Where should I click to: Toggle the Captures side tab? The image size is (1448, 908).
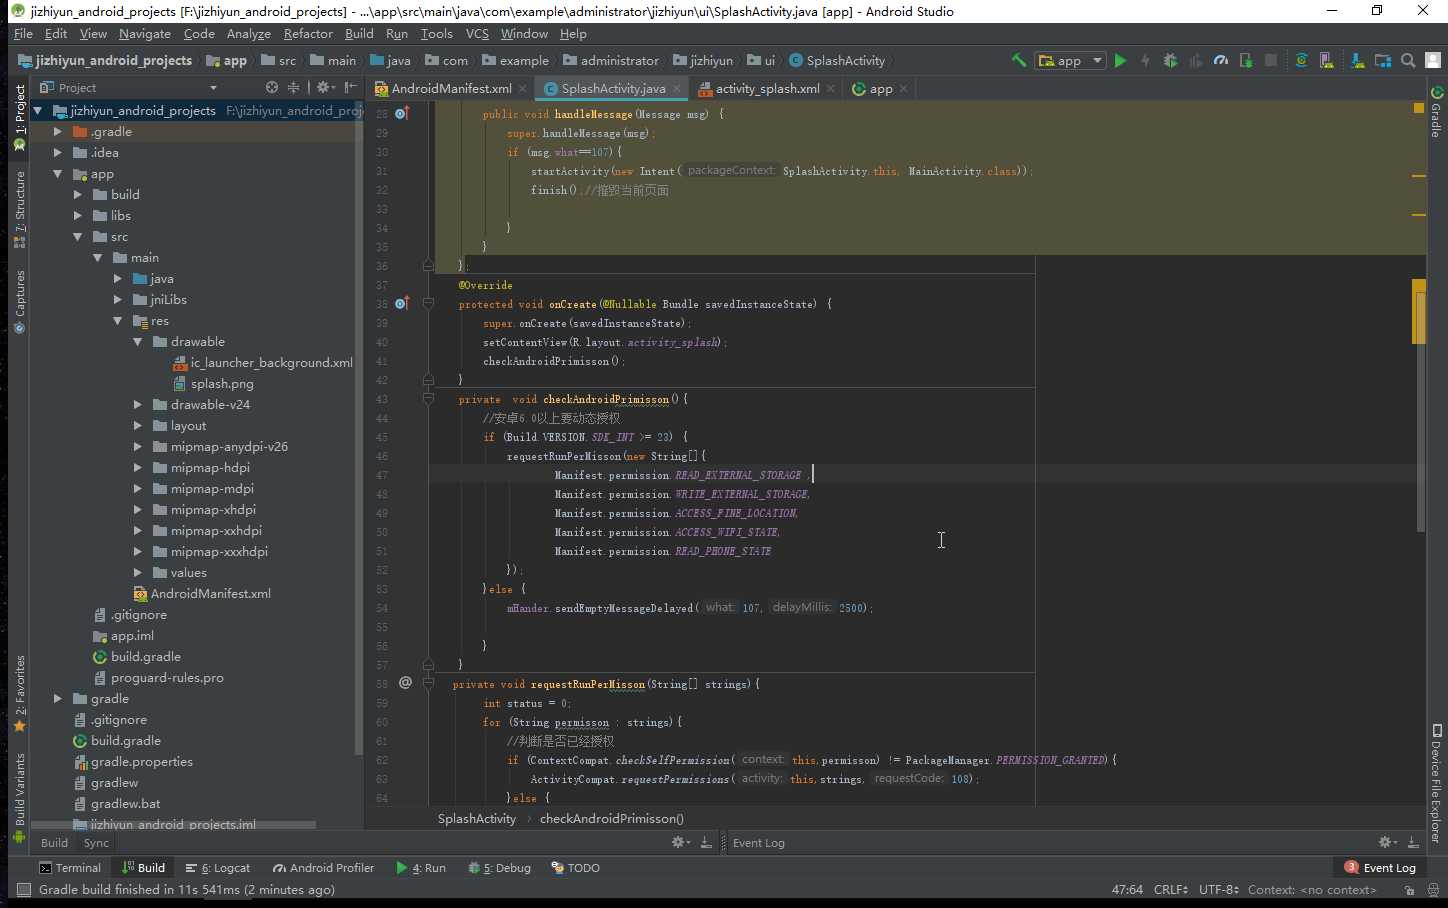(x=19, y=301)
